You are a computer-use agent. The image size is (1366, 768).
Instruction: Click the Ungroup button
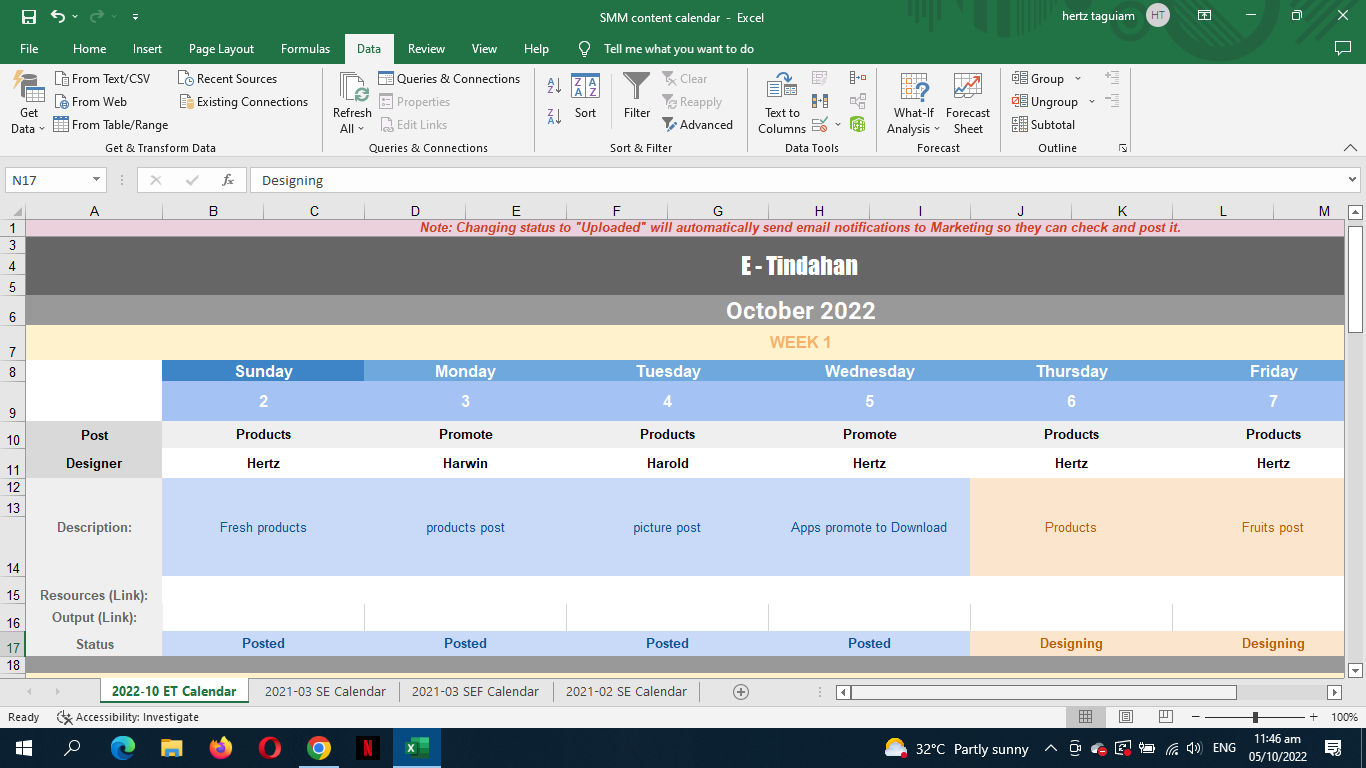point(1045,101)
